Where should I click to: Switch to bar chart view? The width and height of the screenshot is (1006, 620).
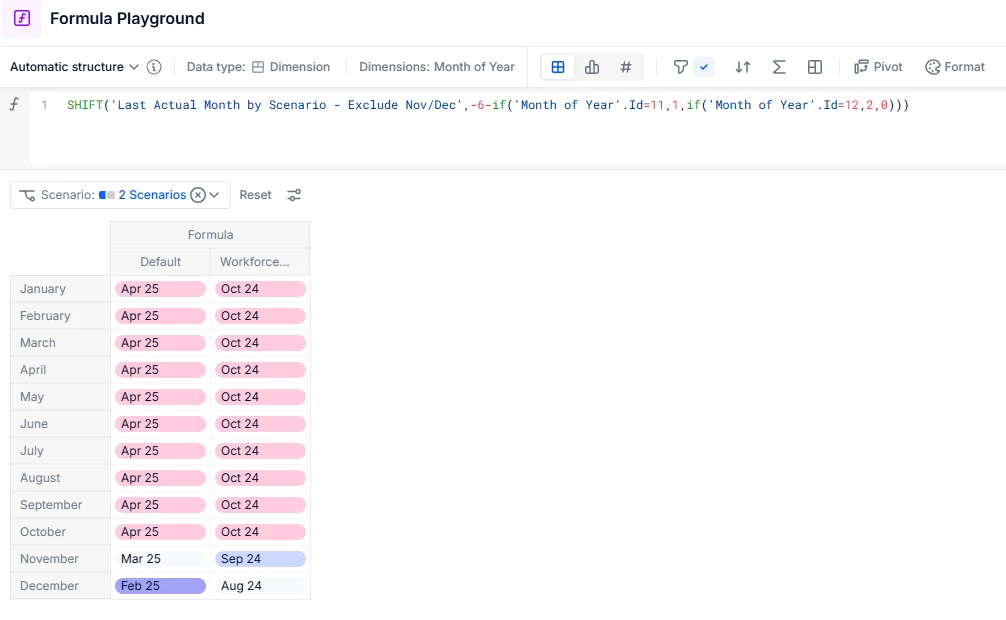coord(592,67)
